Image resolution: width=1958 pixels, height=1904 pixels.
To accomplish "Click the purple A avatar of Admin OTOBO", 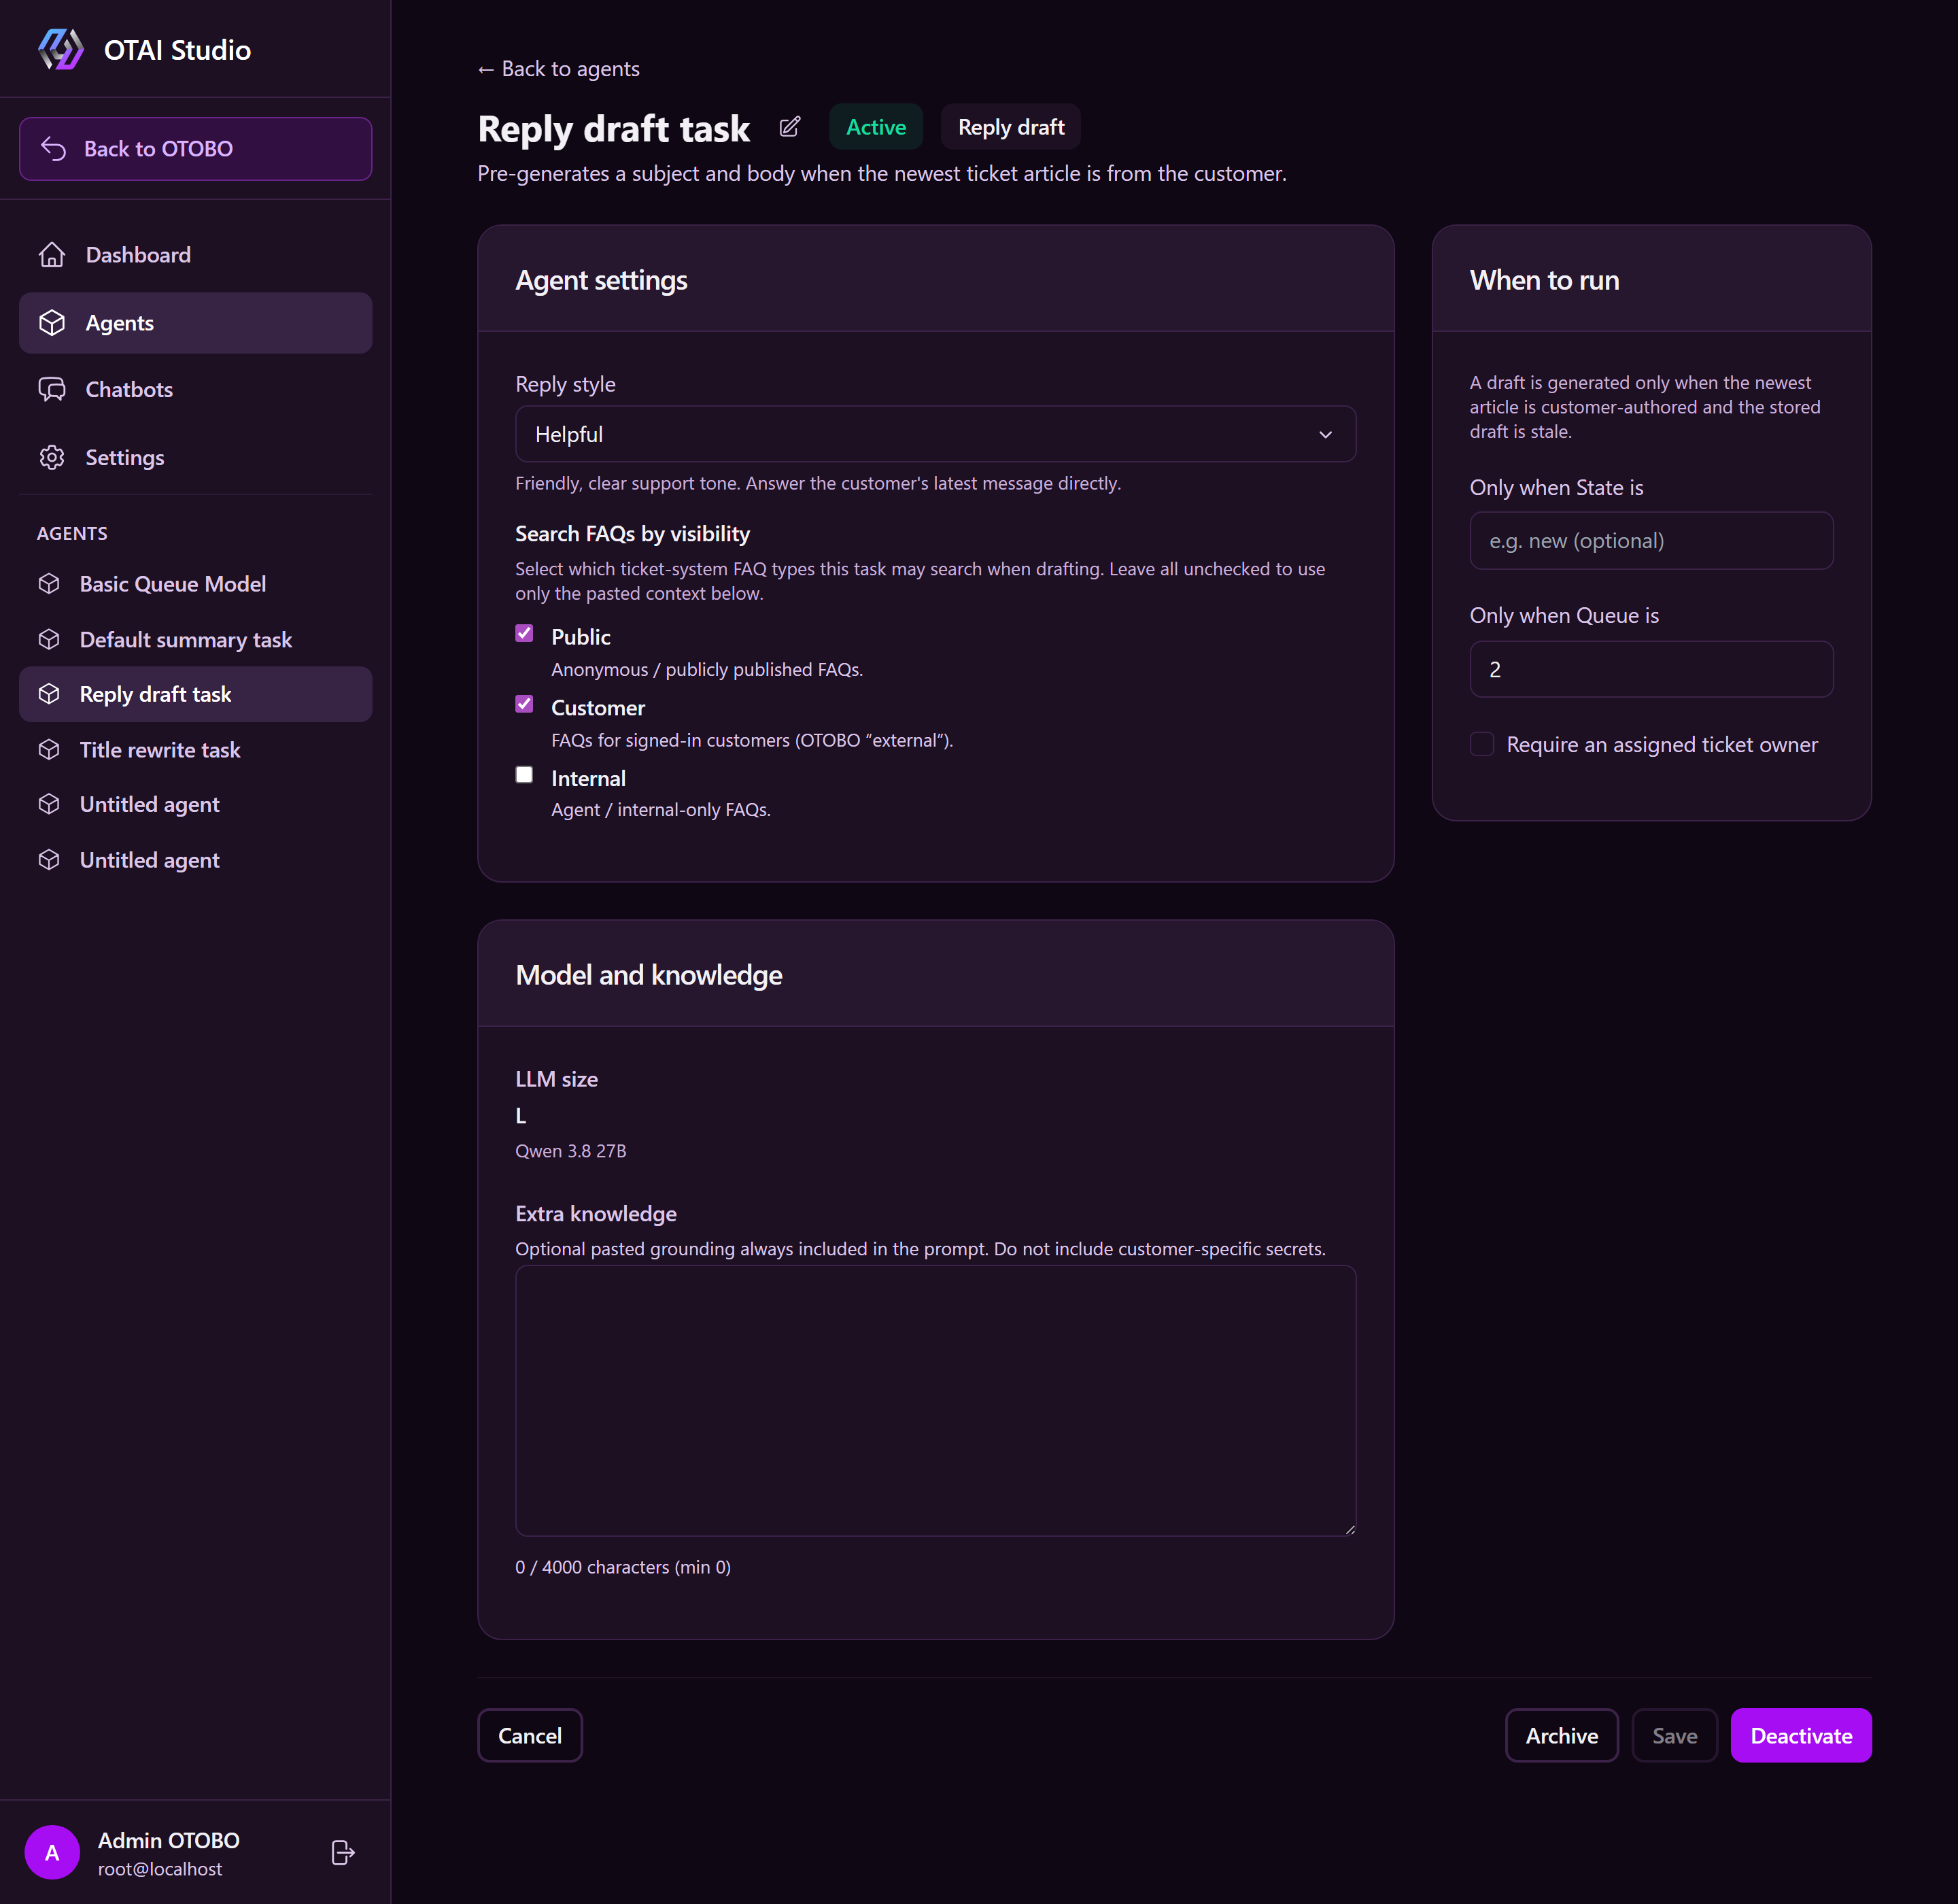I will [x=52, y=1853].
